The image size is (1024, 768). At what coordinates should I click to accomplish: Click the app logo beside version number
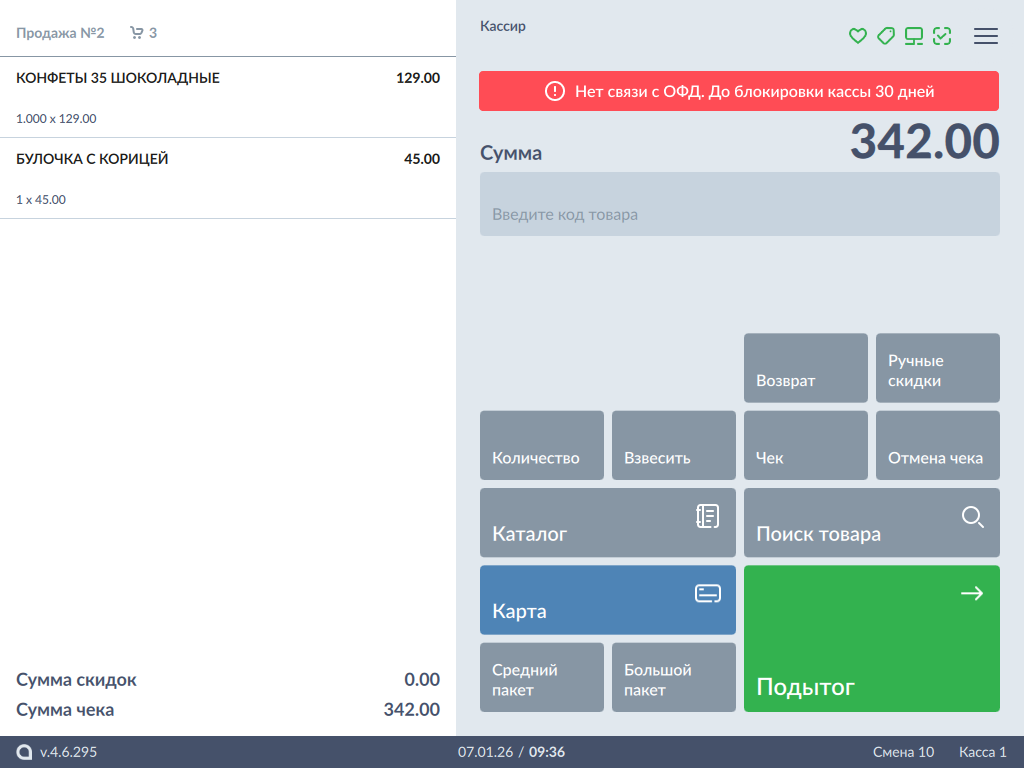24,752
